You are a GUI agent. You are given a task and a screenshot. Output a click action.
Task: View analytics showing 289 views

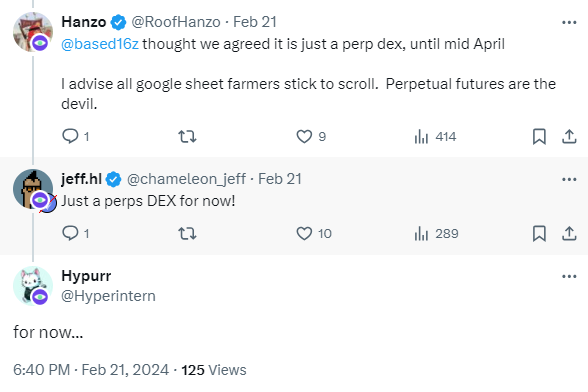(x=436, y=234)
